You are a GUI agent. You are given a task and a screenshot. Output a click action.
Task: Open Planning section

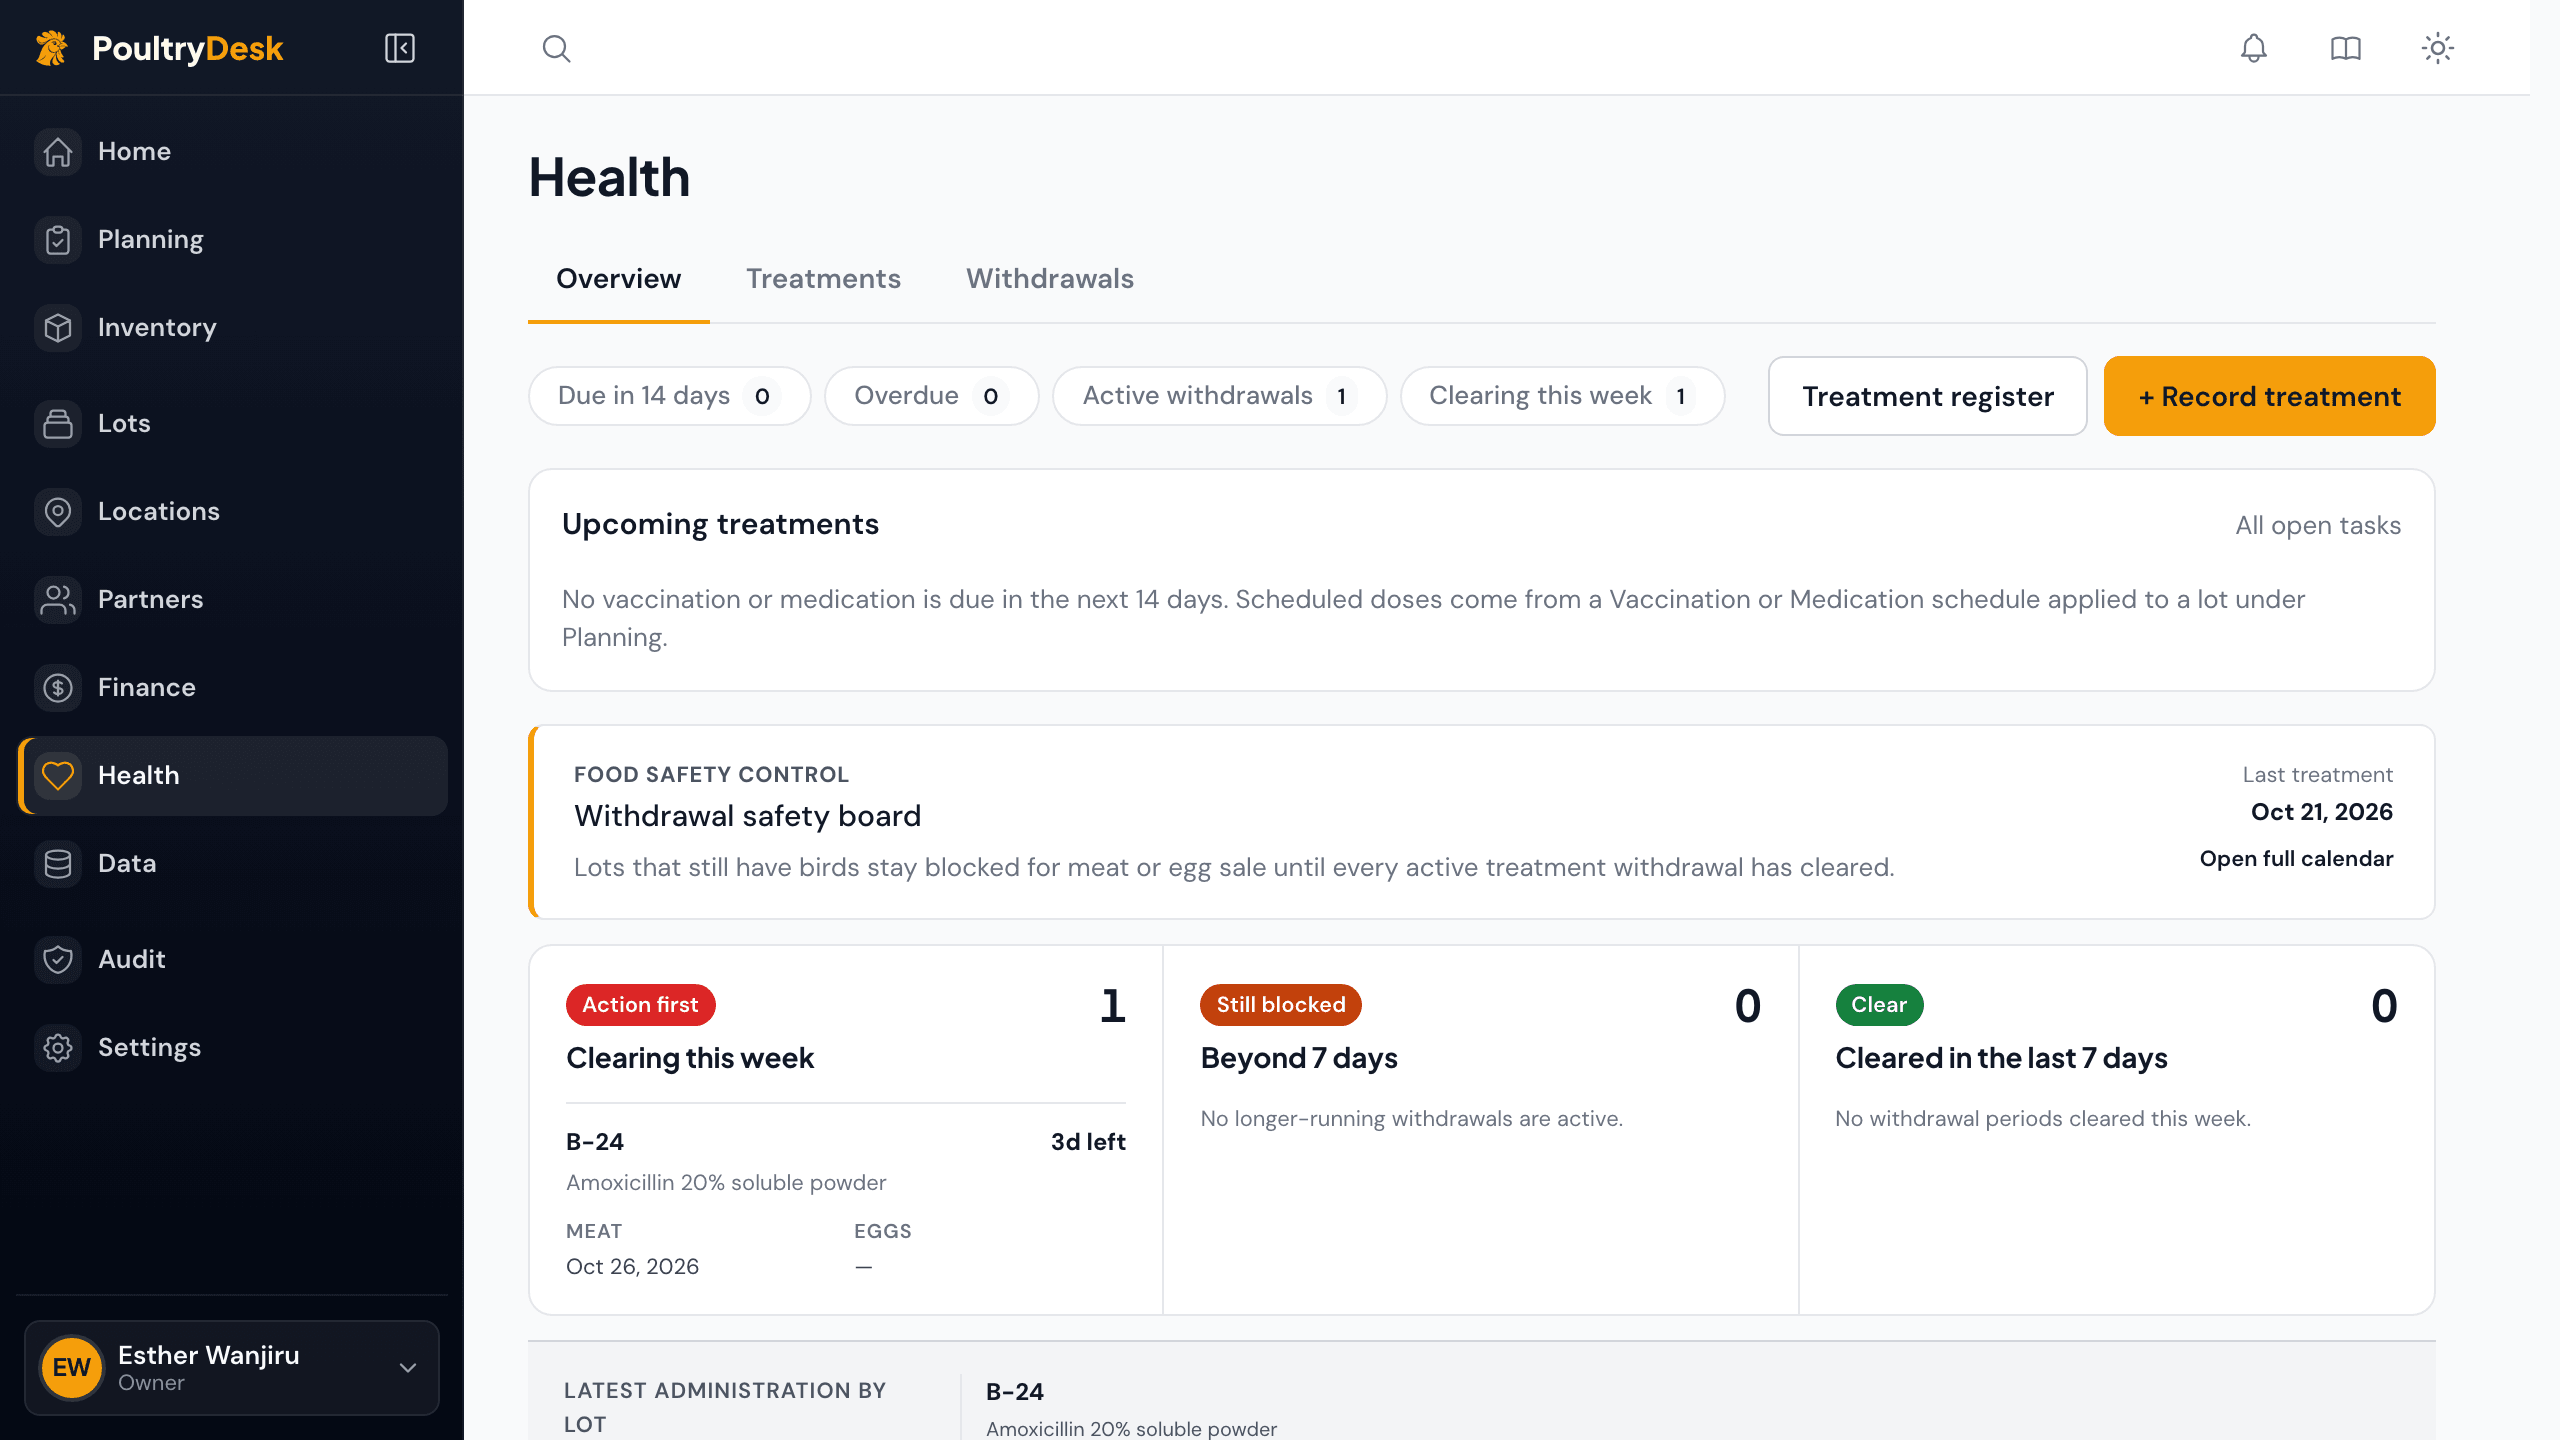(232, 240)
